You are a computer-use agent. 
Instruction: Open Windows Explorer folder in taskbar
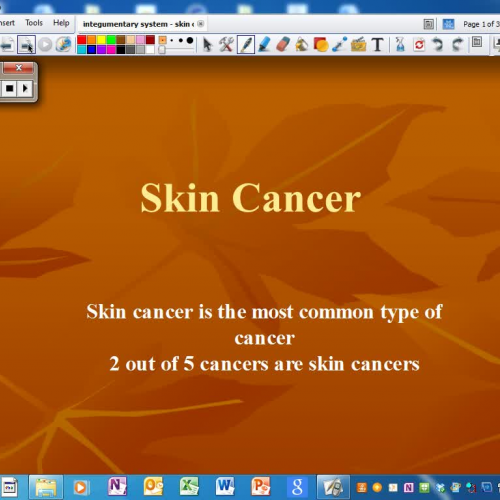[46, 487]
